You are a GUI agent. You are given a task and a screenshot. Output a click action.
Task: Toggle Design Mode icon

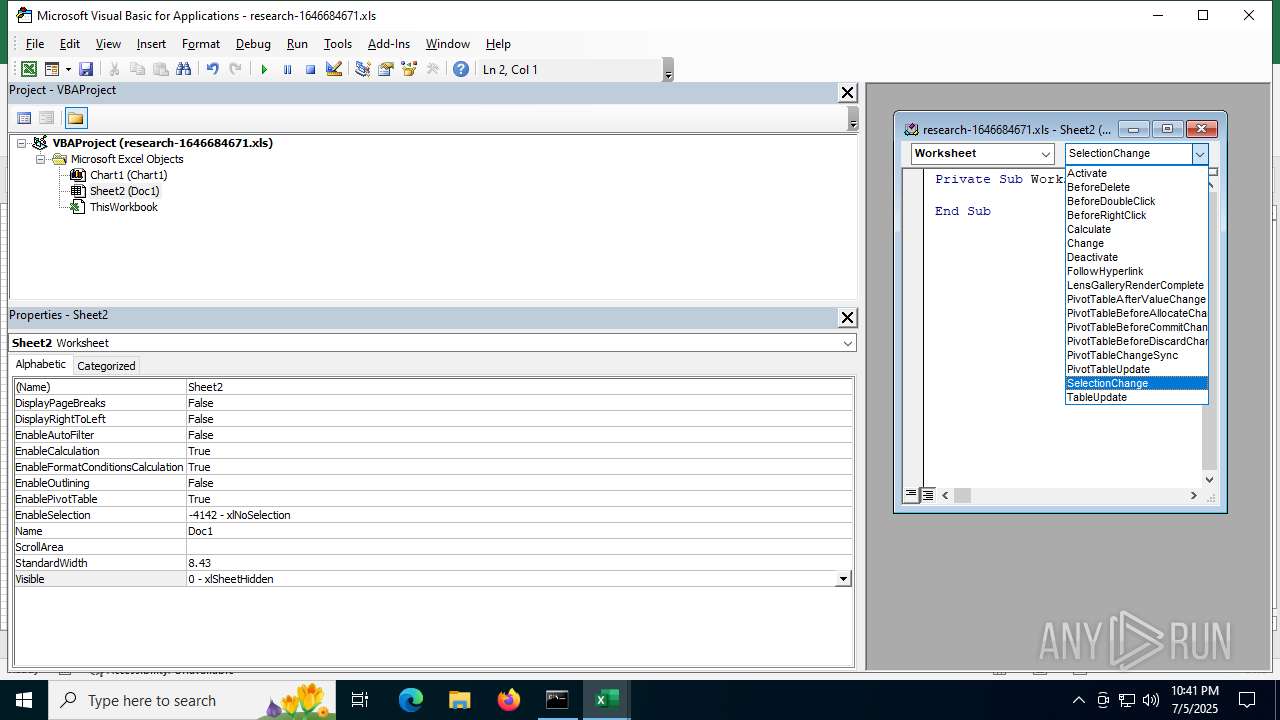[x=334, y=69]
